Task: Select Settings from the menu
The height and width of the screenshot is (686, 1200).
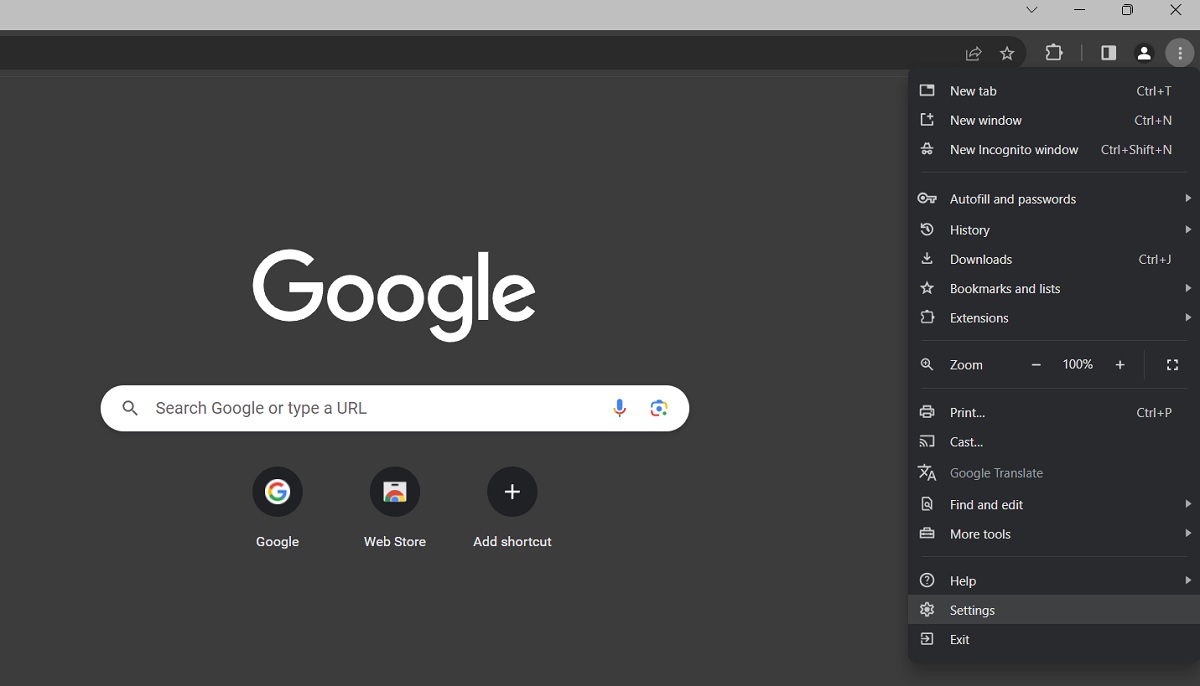Action: click(971, 610)
